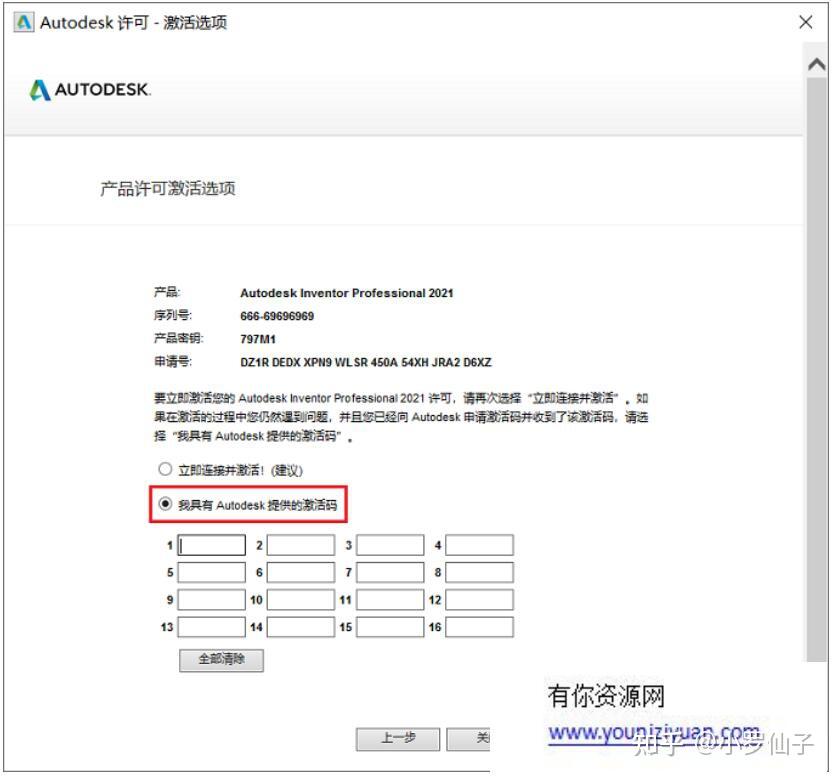Click activation code field 2
Screen dimensions: 835x778
click(301, 546)
